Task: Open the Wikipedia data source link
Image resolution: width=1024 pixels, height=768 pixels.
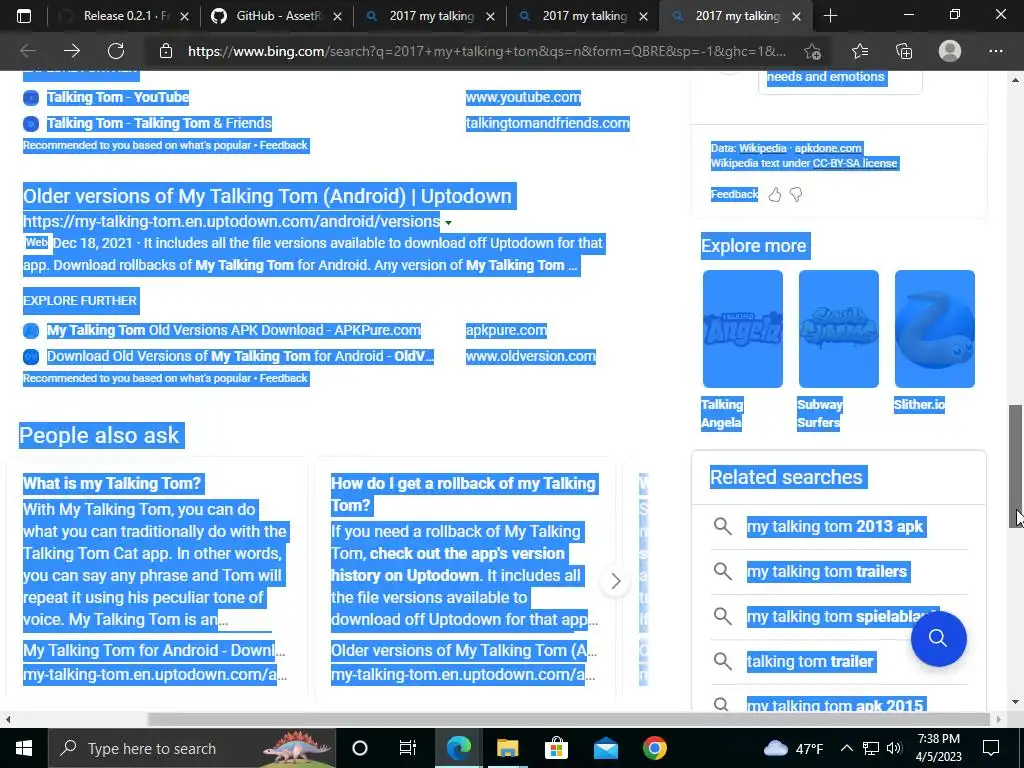Action: click(x=763, y=148)
